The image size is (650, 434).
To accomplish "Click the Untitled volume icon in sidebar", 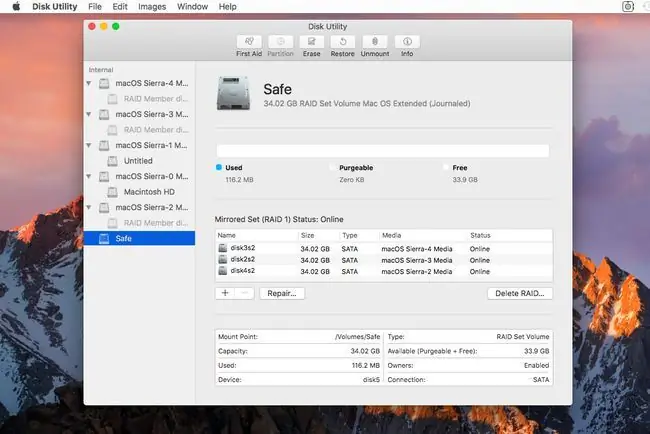I will [112, 161].
